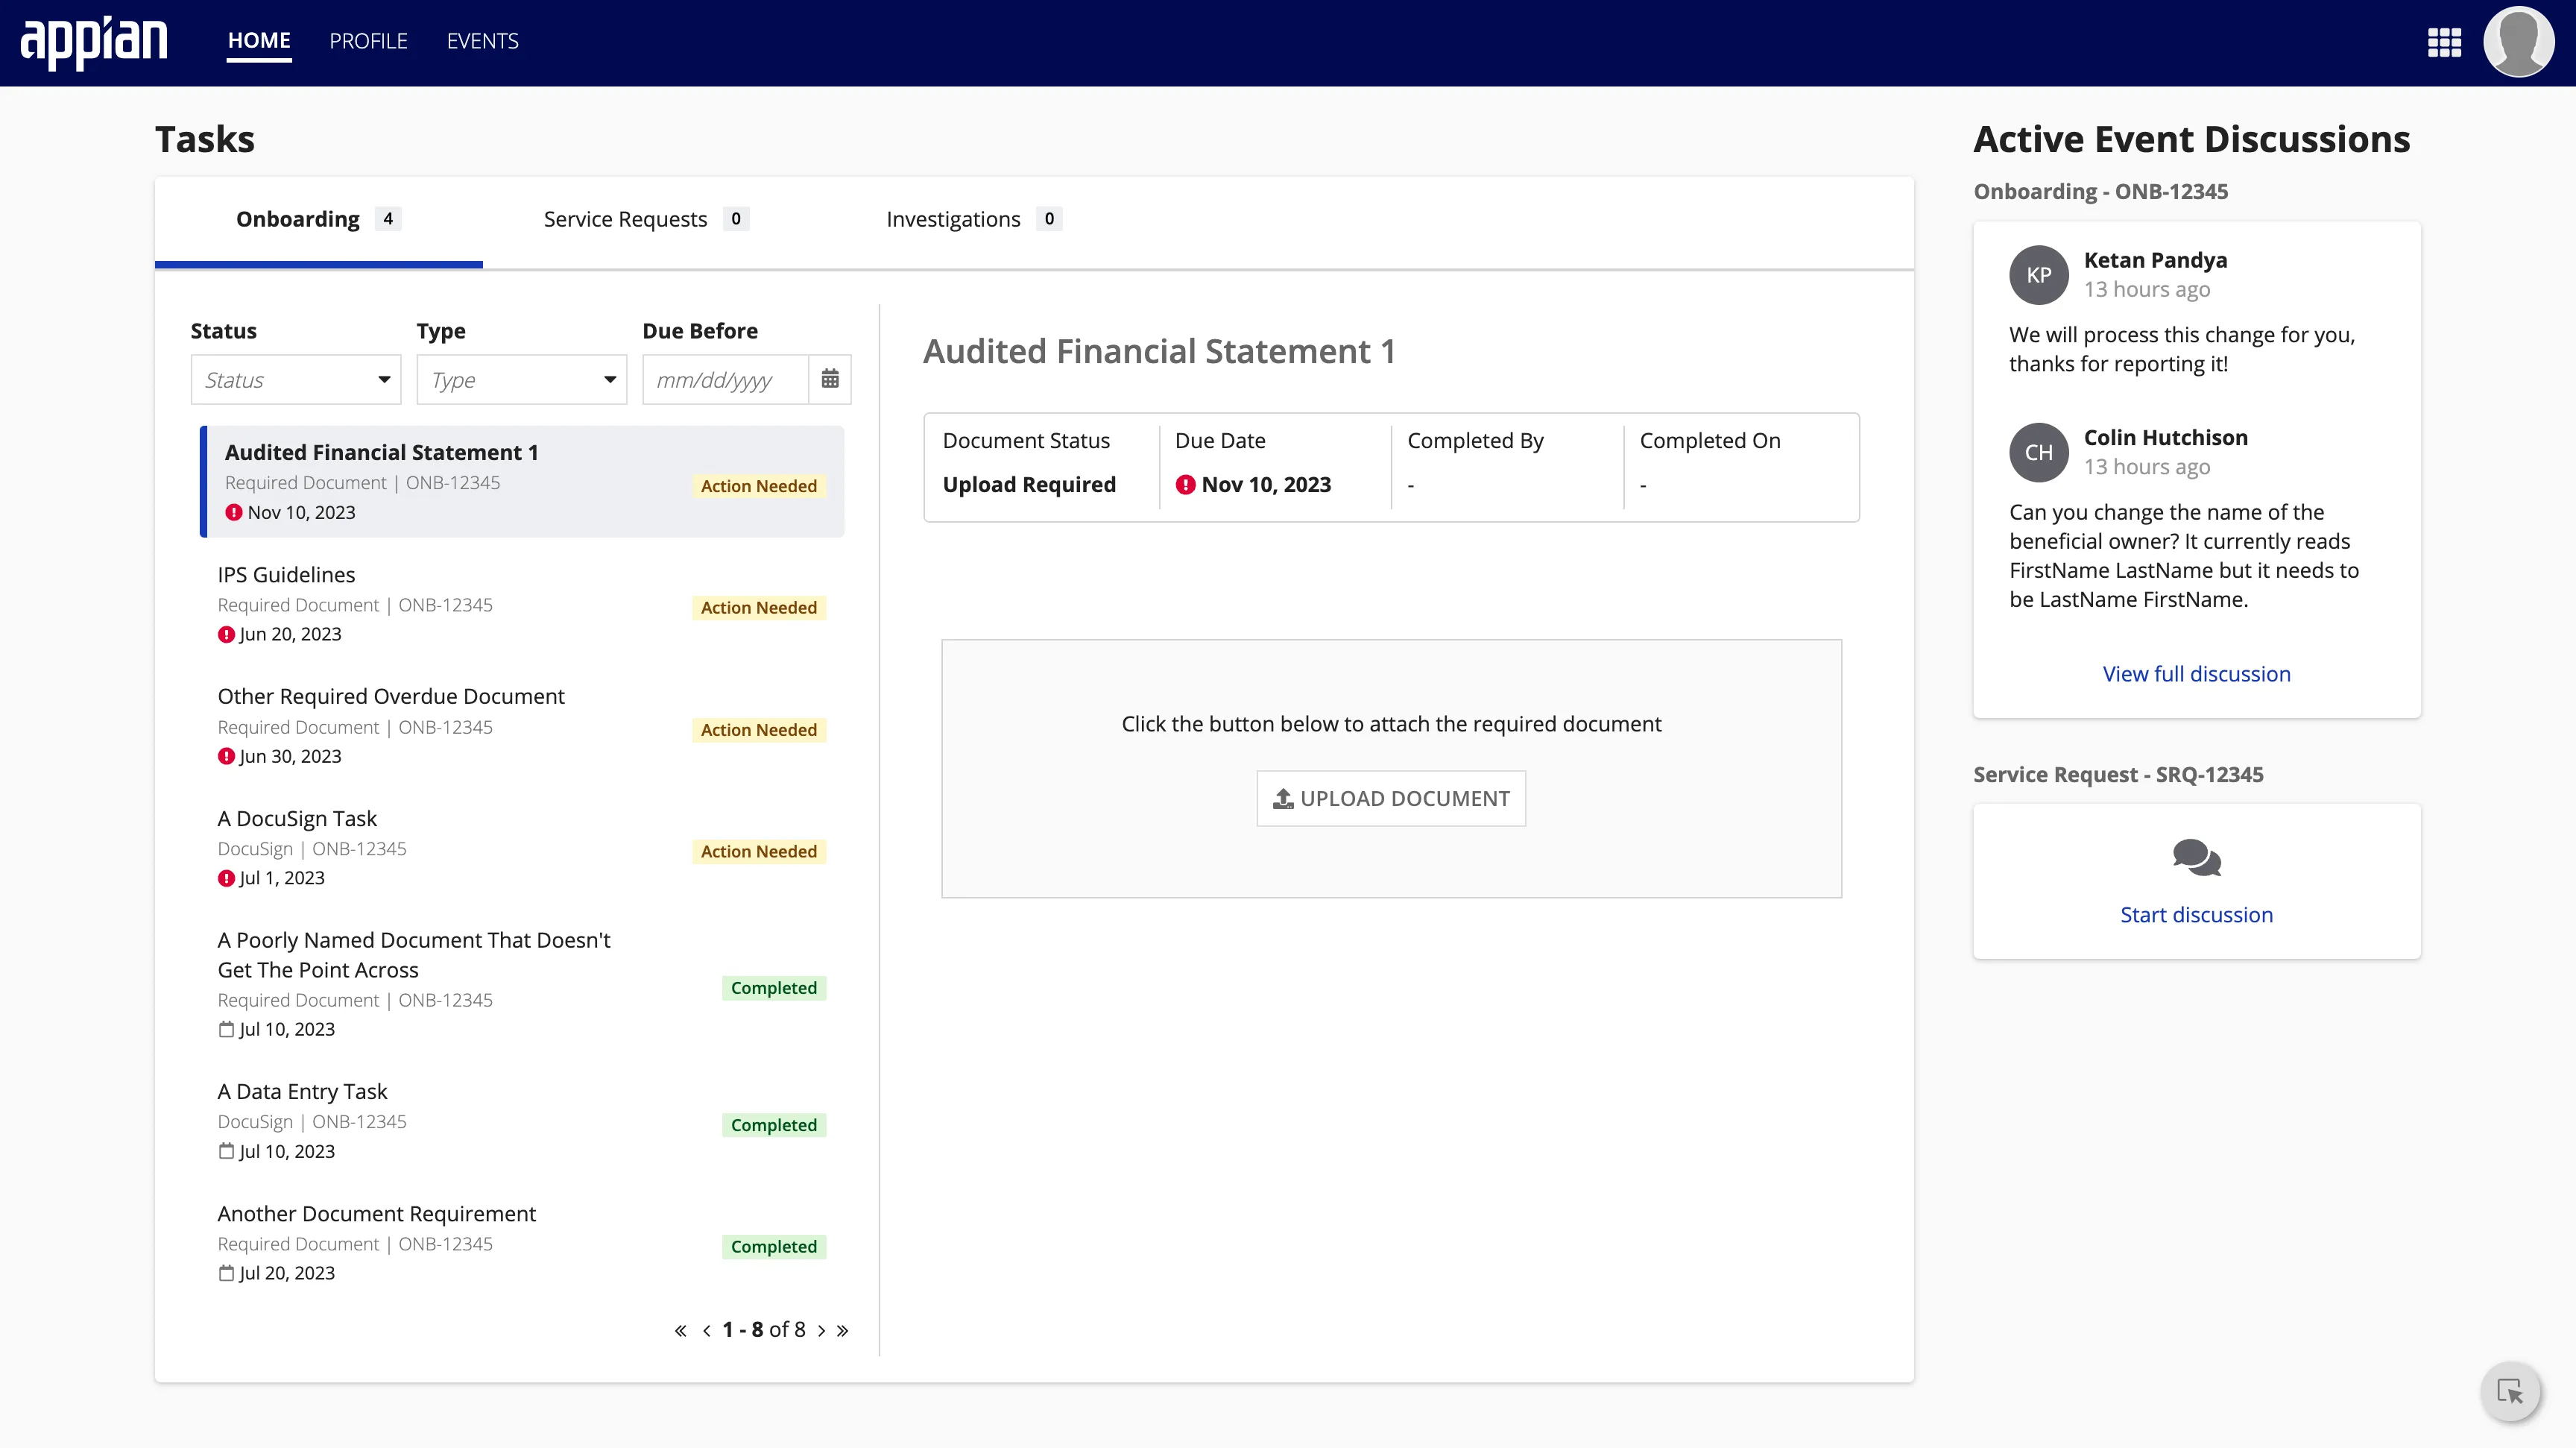Open the Status filter dropdown

coord(295,379)
